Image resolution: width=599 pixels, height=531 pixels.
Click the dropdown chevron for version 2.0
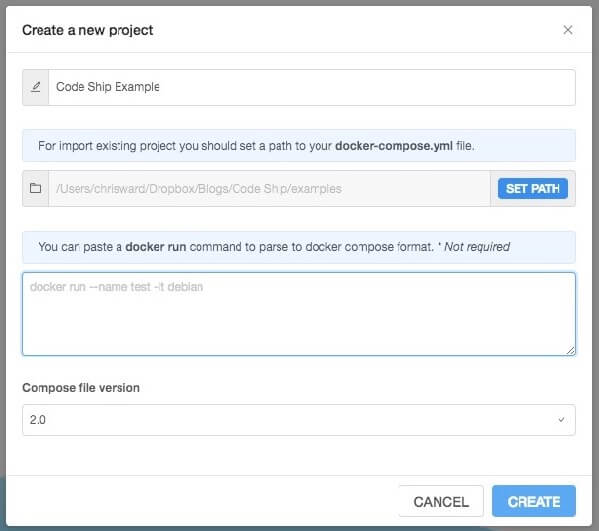(561, 420)
